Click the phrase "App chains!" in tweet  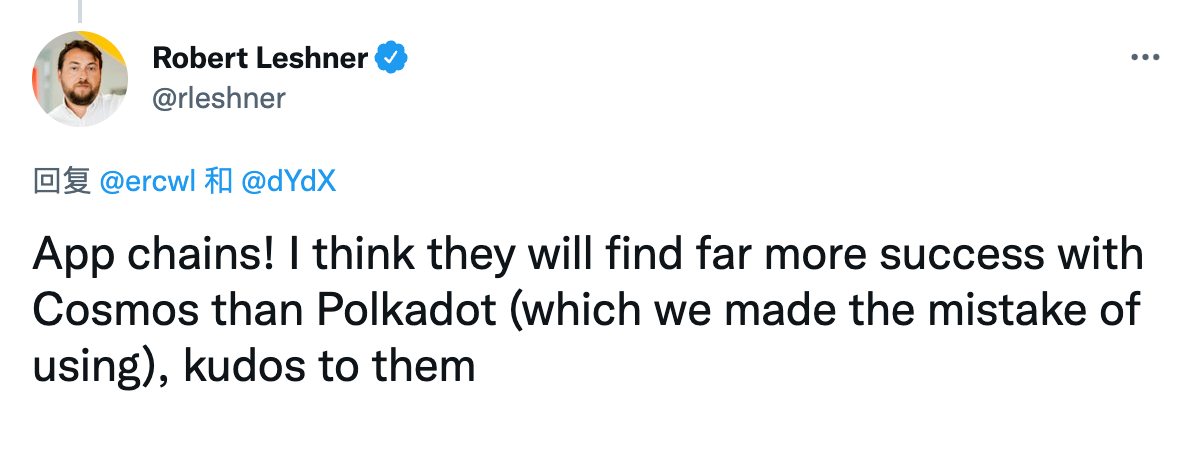[154, 255]
